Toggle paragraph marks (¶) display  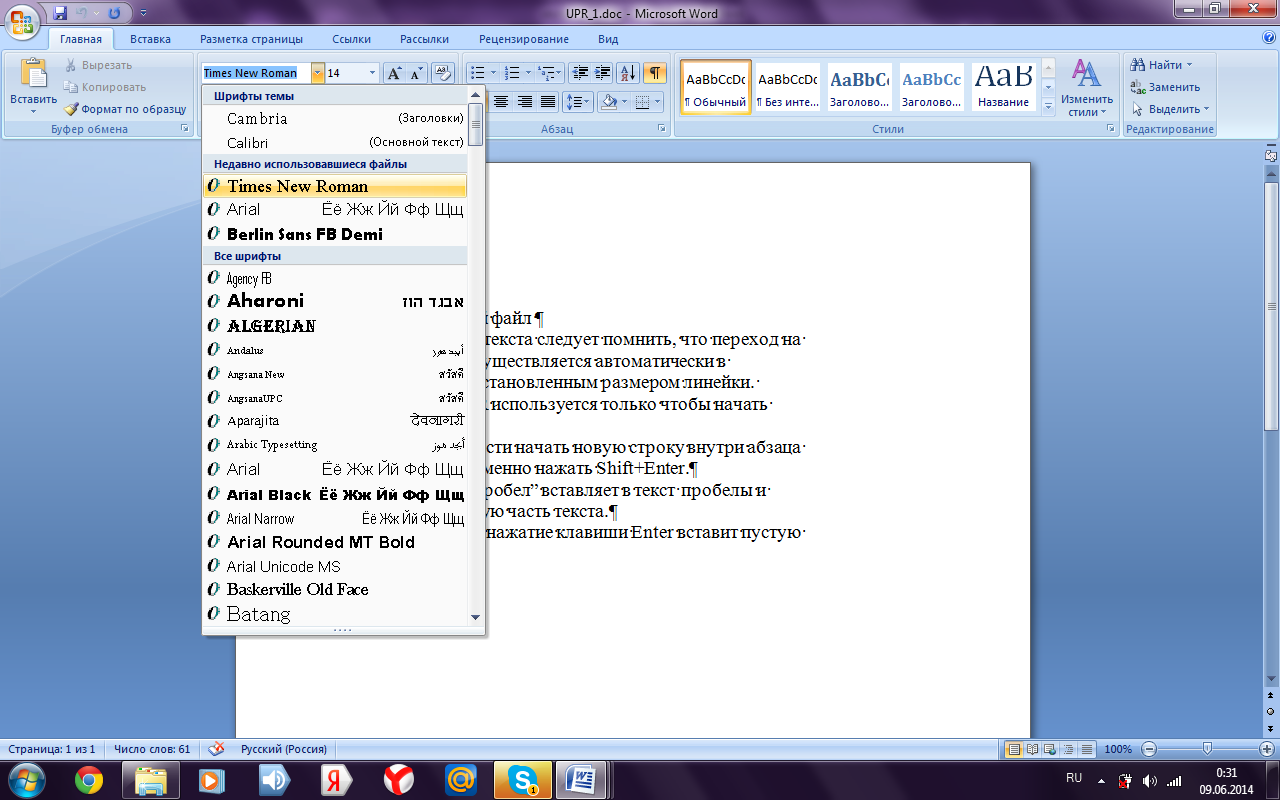tap(654, 73)
